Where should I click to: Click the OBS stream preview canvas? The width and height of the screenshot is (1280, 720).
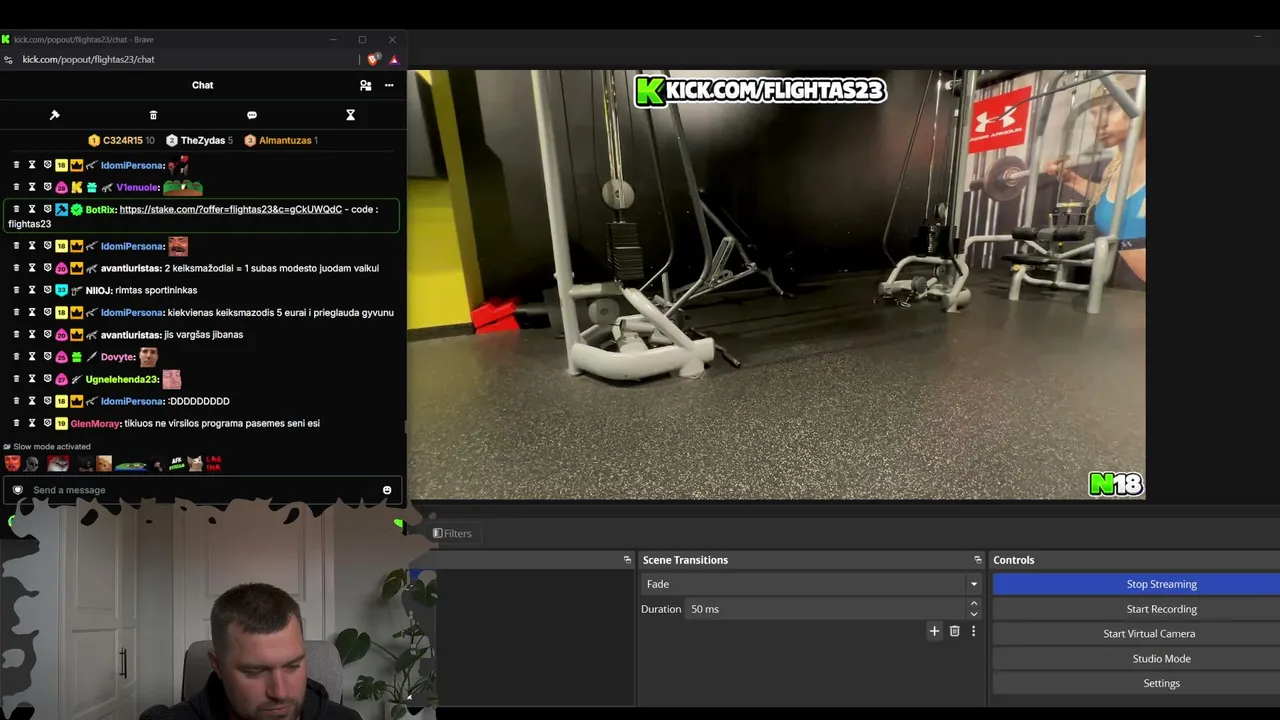[776, 285]
